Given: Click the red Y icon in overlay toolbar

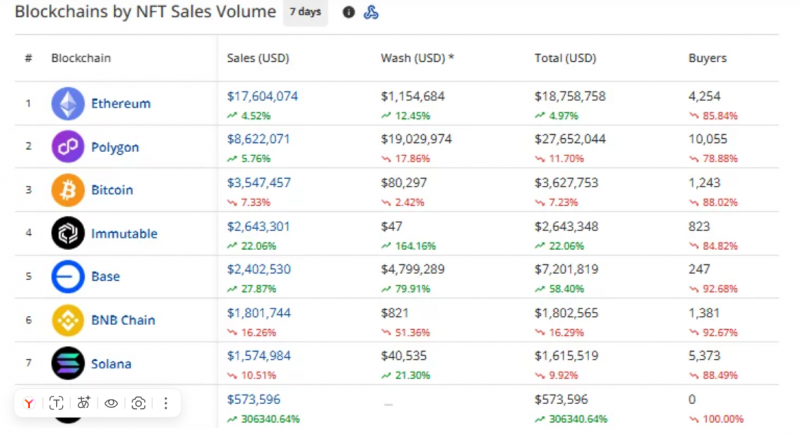Looking at the screenshot, I should [x=29, y=403].
